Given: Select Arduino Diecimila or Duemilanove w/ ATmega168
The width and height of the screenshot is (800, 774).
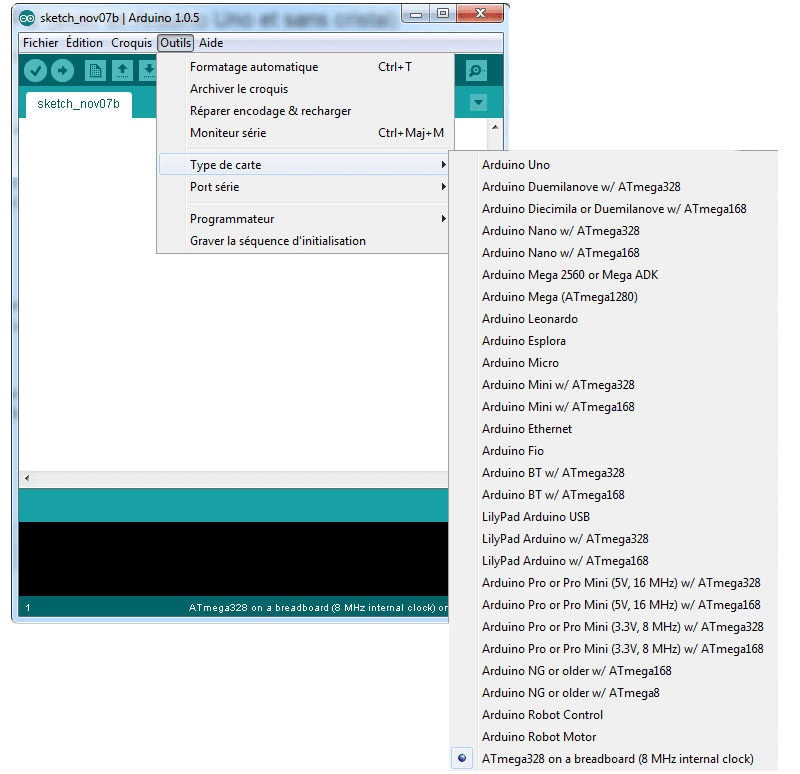Looking at the screenshot, I should [x=614, y=209].
